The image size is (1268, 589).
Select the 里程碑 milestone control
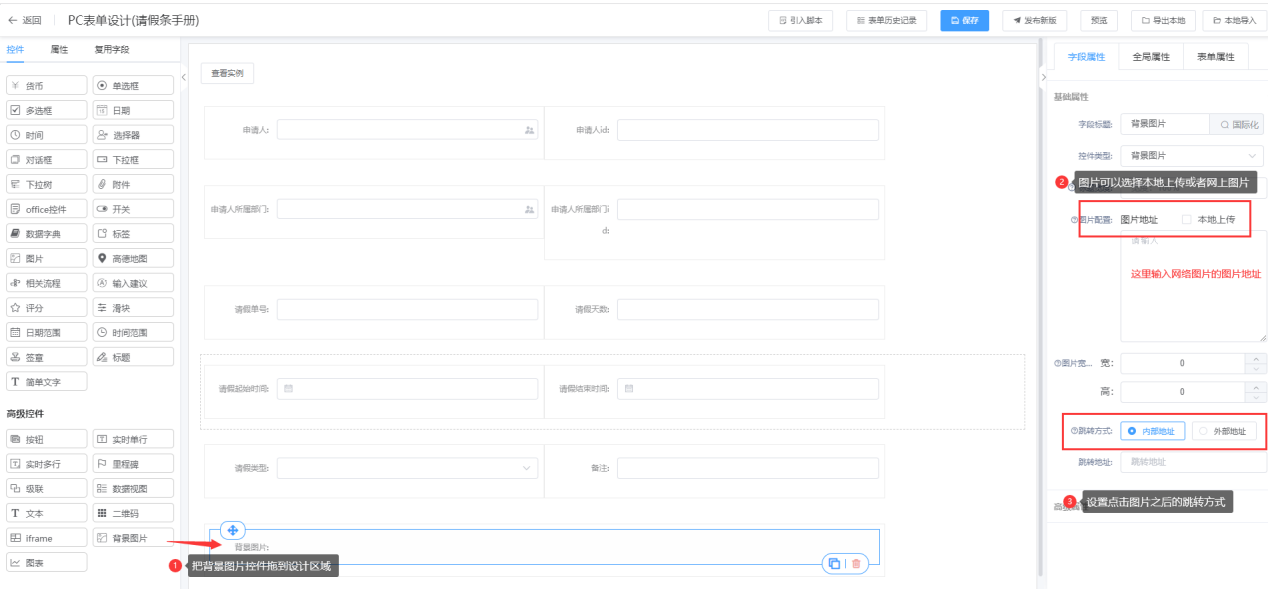coord(133,464)
